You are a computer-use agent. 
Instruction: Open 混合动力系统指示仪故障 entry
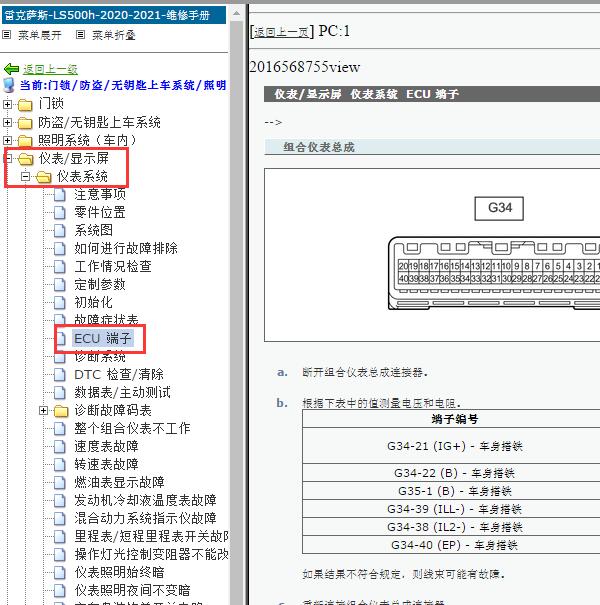145,519
